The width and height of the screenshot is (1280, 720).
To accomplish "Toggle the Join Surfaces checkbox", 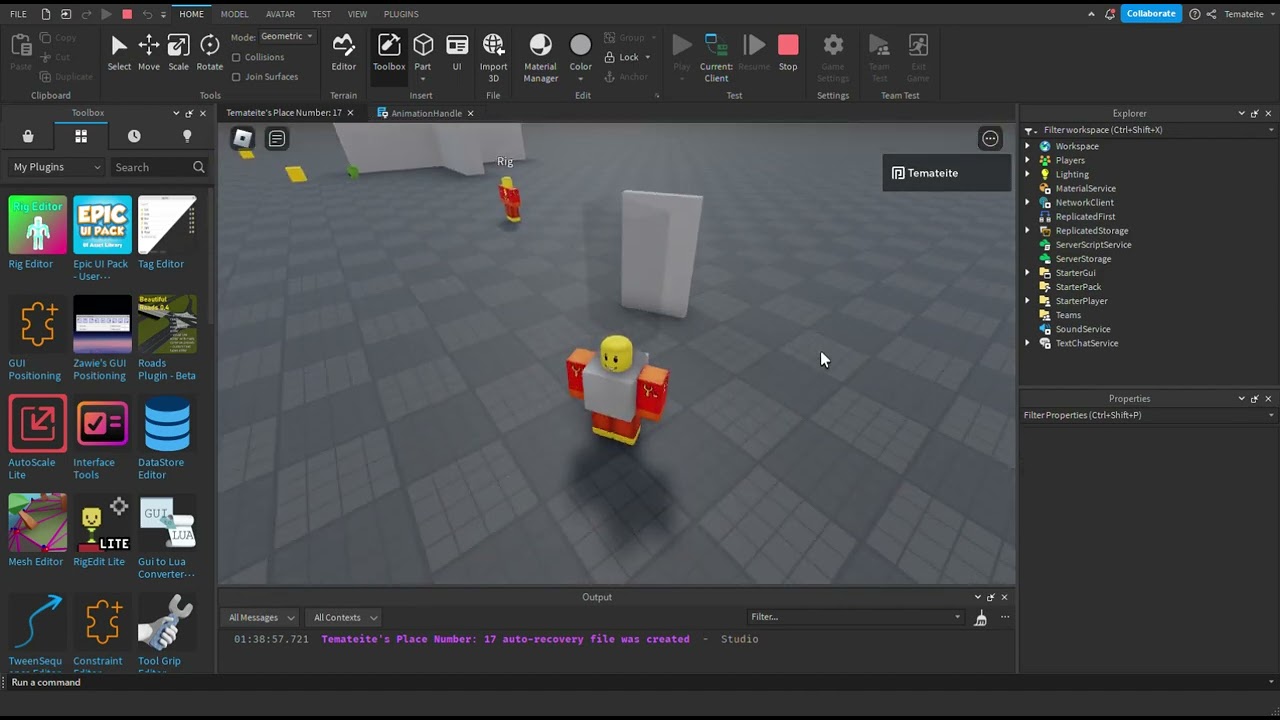I will click(236, 77).
